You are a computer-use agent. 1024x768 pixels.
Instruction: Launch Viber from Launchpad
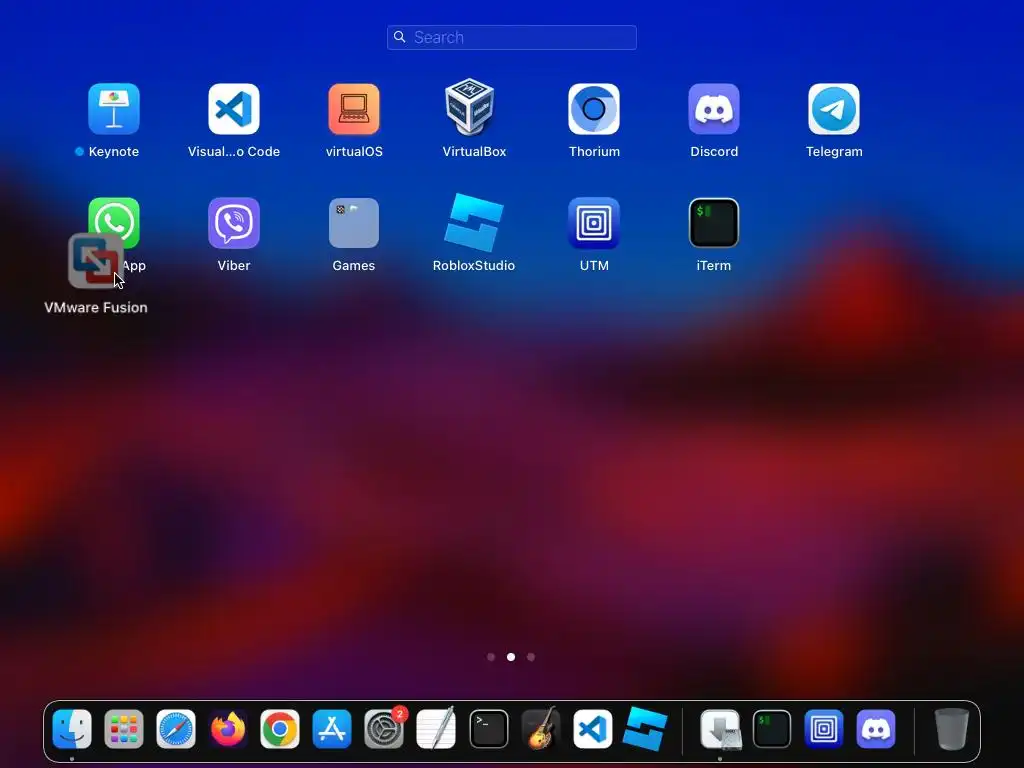(234, 223)
